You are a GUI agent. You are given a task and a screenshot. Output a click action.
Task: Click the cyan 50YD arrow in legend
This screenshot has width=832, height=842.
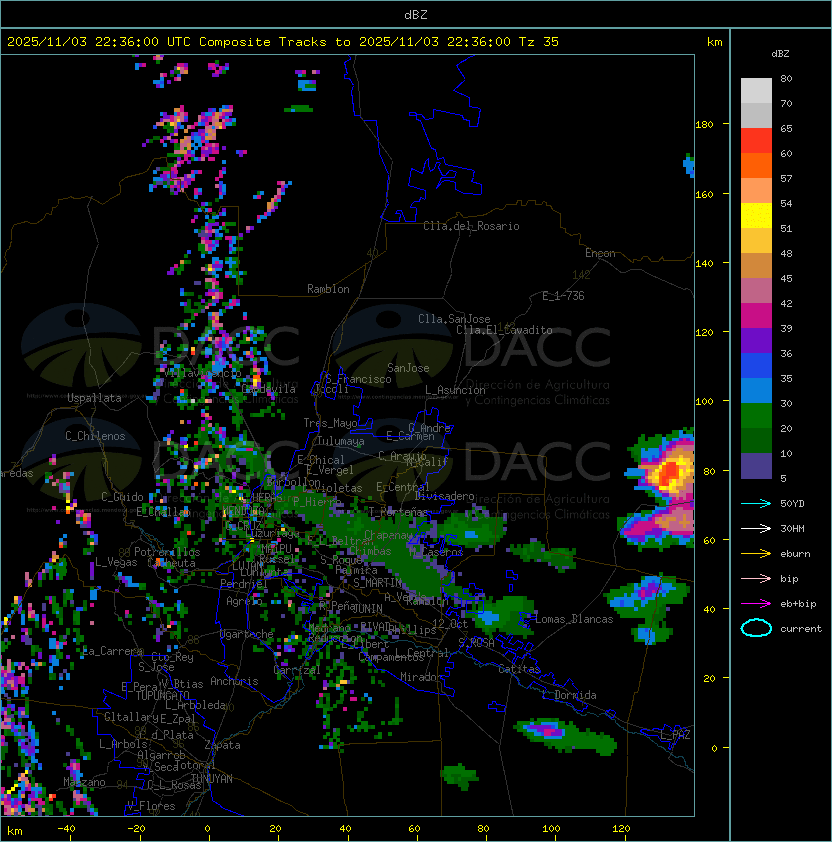756,504
